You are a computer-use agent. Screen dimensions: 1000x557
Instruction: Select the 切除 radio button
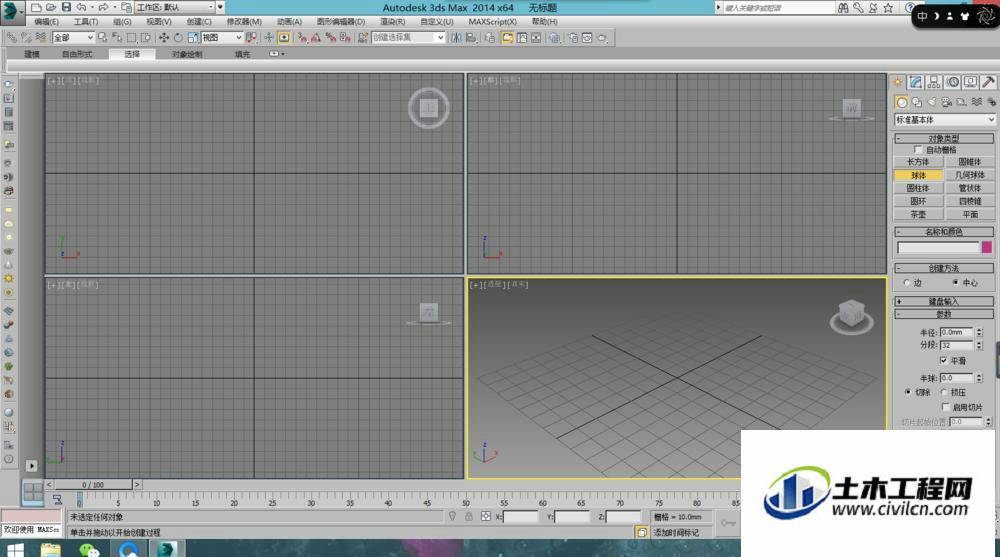click(x=908, y=392)
